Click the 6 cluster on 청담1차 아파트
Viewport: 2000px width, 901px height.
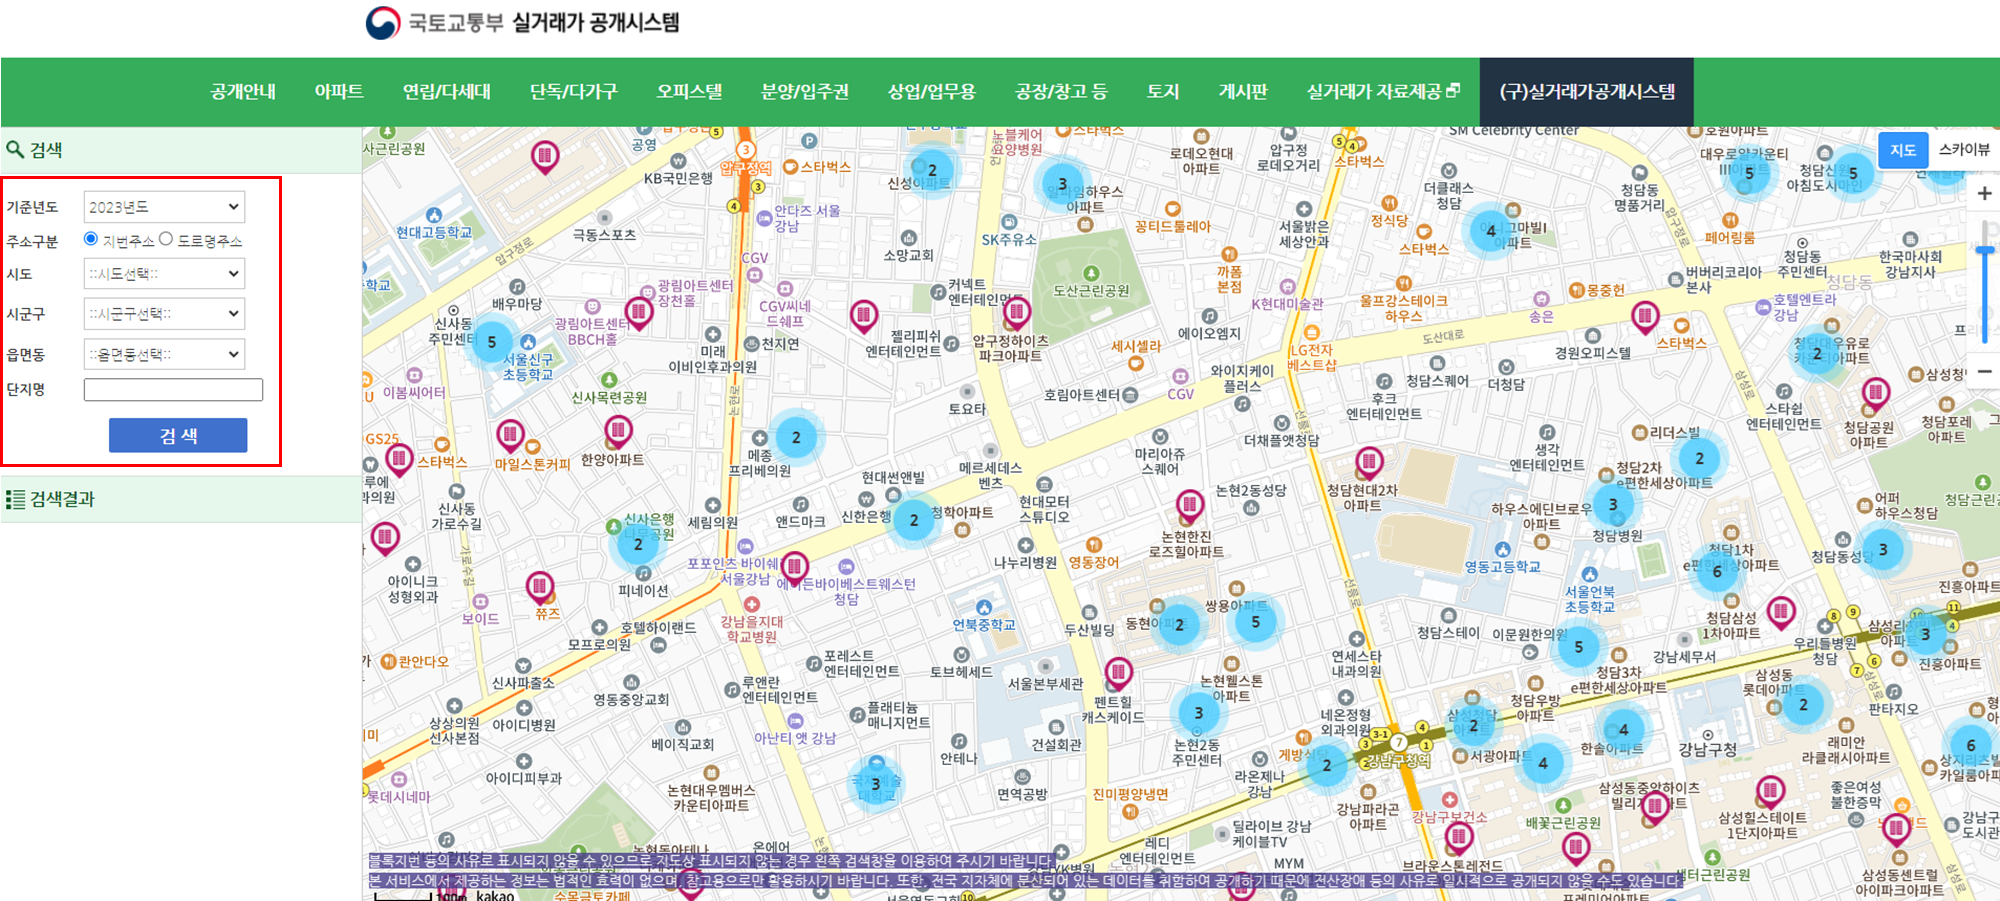[x=1717, y=571]
